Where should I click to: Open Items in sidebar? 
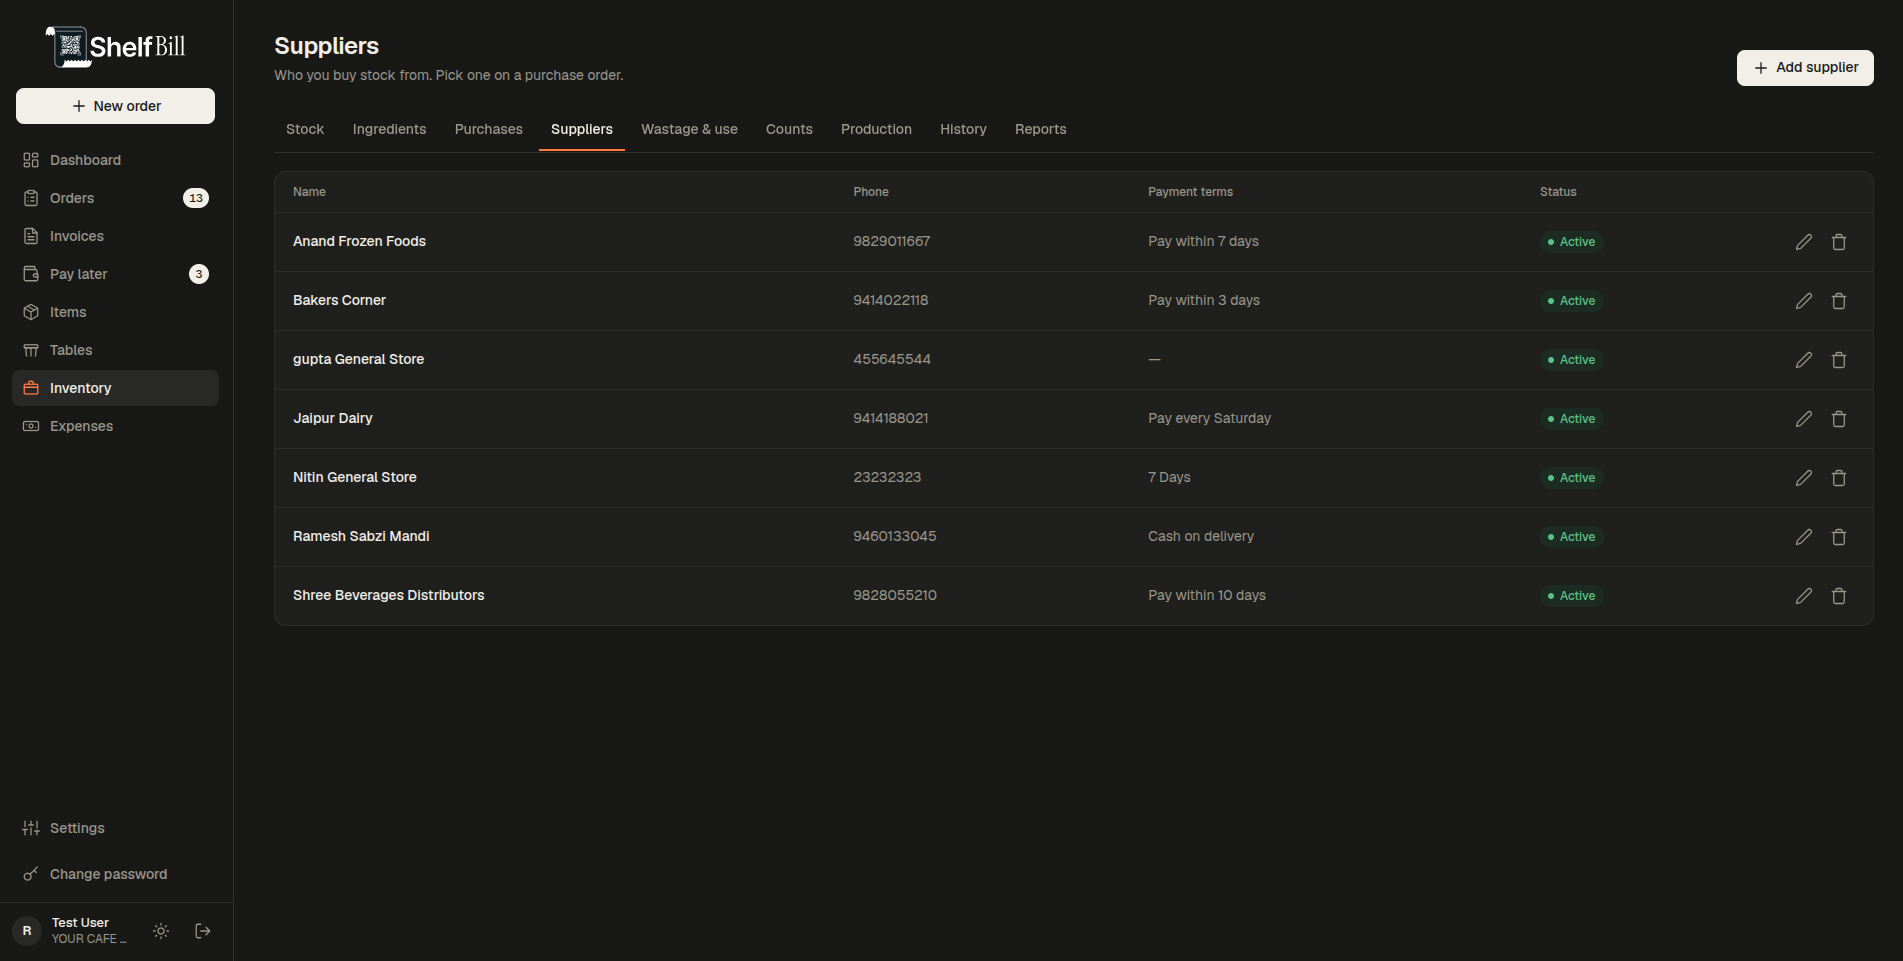[115, 312]
